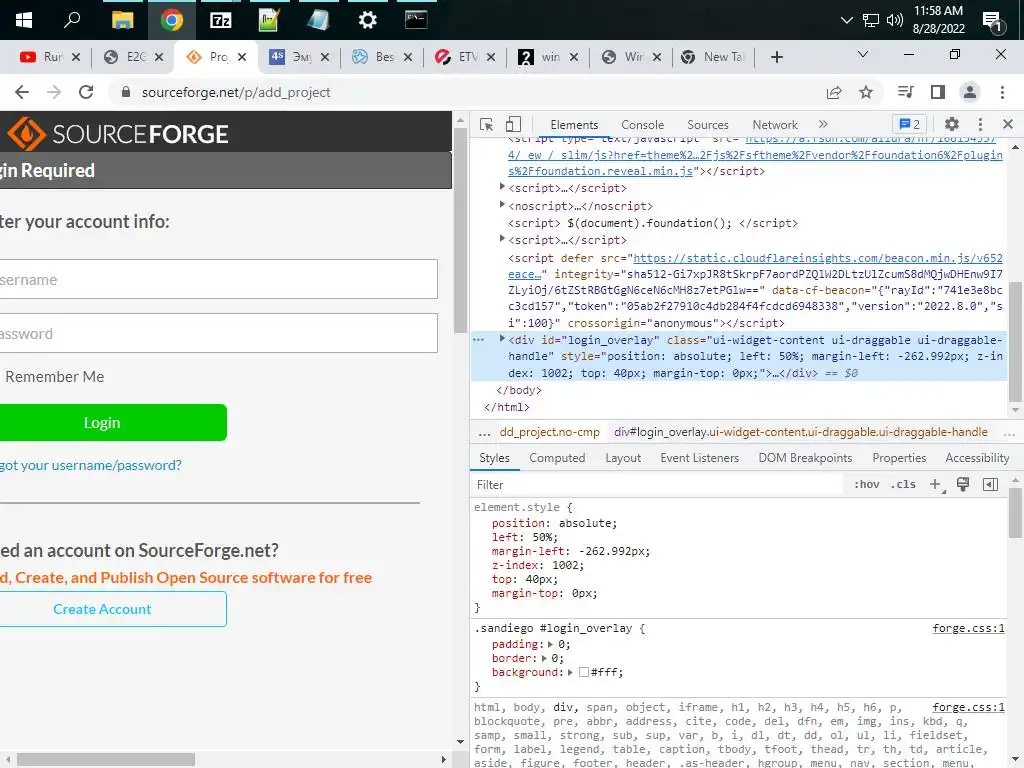This screenshot has width=1024, height=768.
Task: Open the forgot username/password link
Action: [x=91, y=465]
